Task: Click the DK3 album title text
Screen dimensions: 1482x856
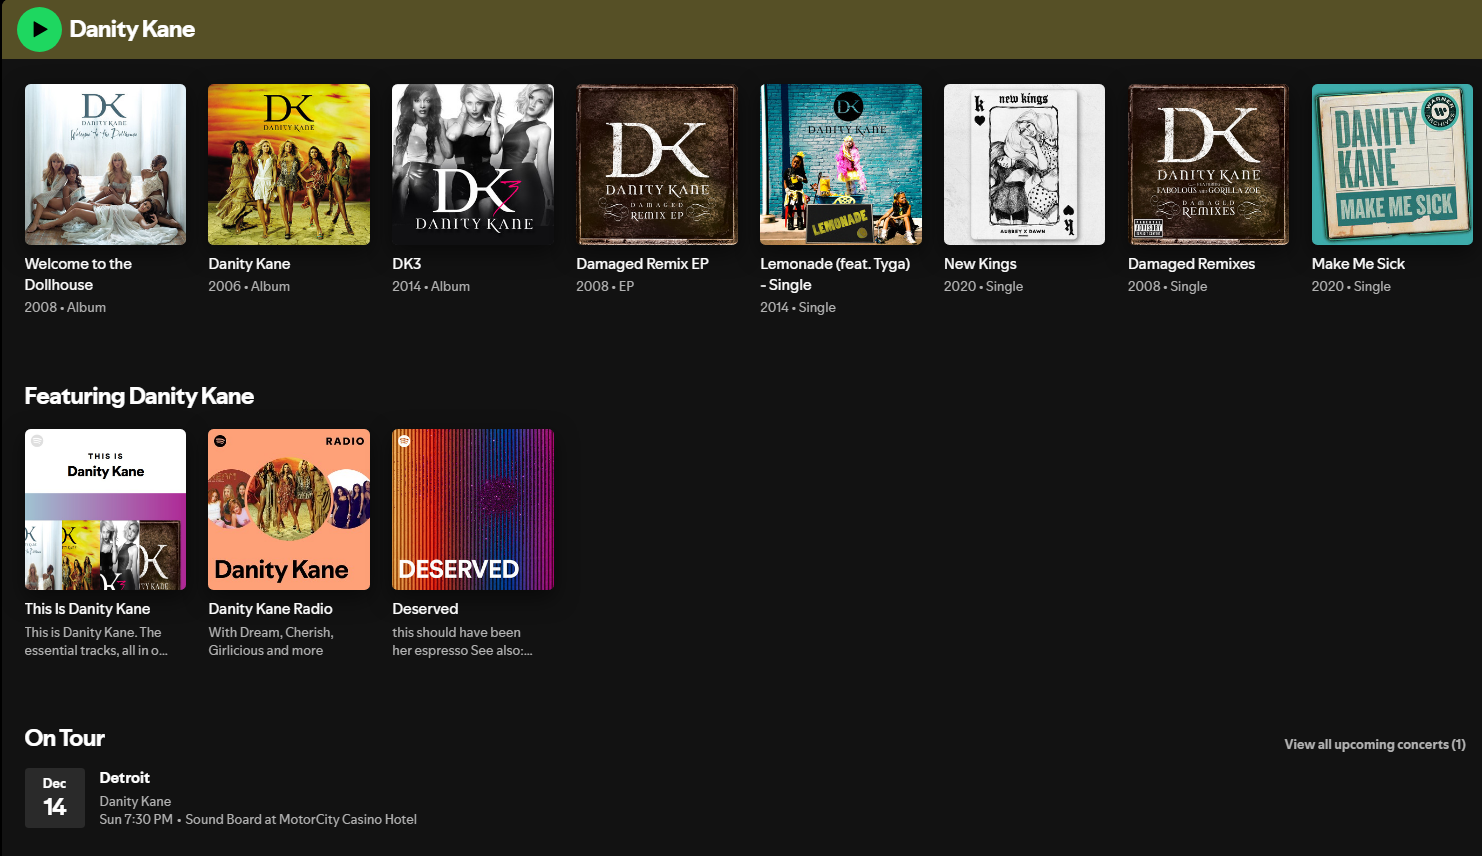Action: point(407,264)
